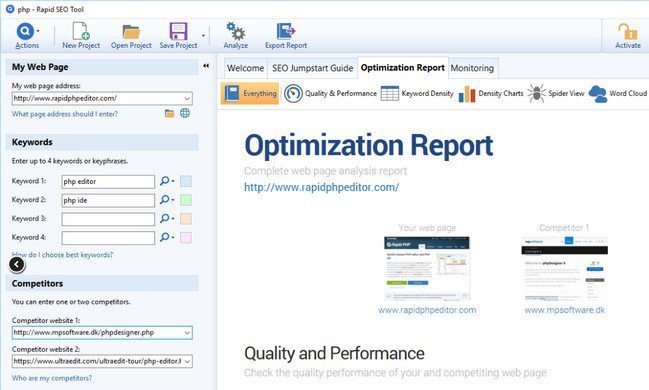Pick the pink Keyword 4 color swatch
Viewport: 649px width, 390px height.
tap(186, 237)
